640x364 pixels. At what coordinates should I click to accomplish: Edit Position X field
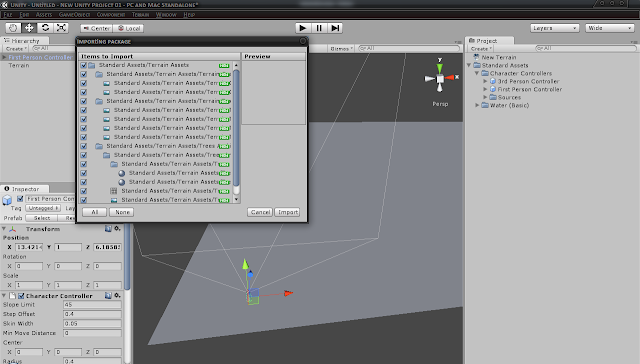pyautogui.click(x=29, y=247)
